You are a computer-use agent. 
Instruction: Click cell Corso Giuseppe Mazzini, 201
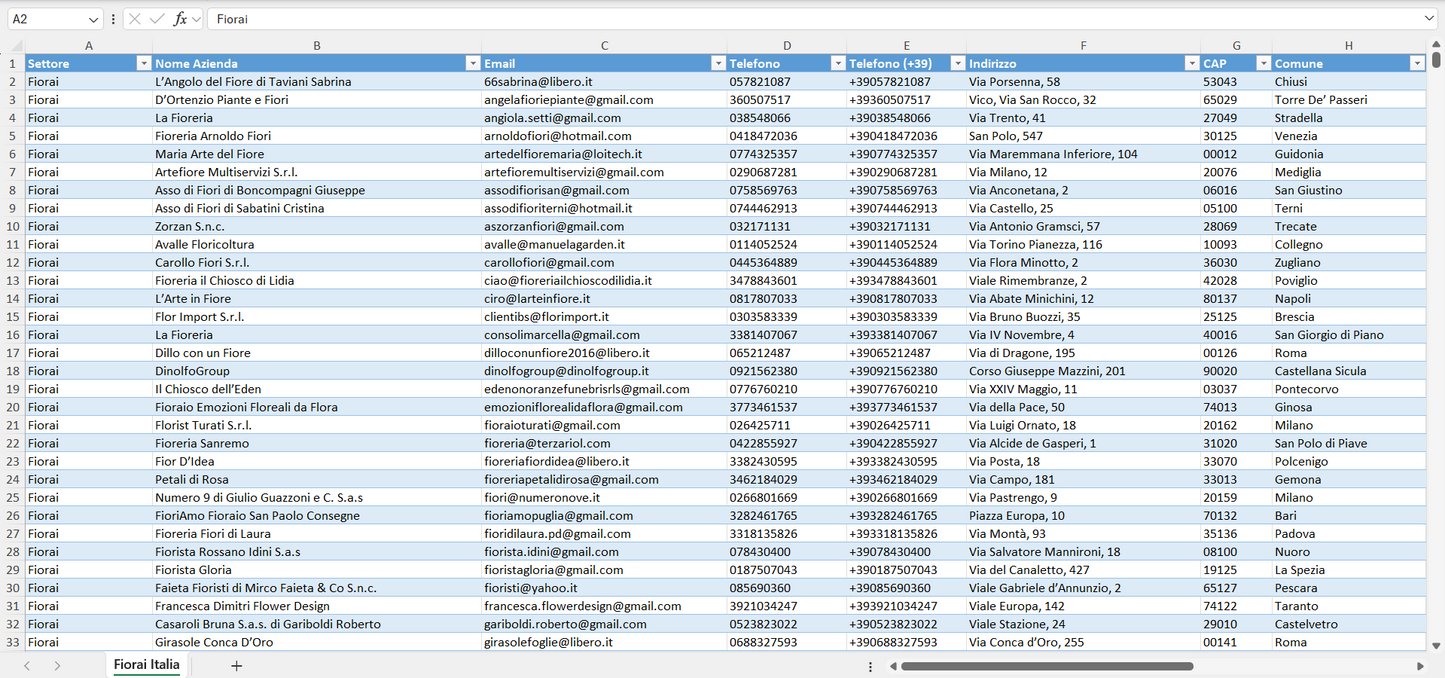1083,371
